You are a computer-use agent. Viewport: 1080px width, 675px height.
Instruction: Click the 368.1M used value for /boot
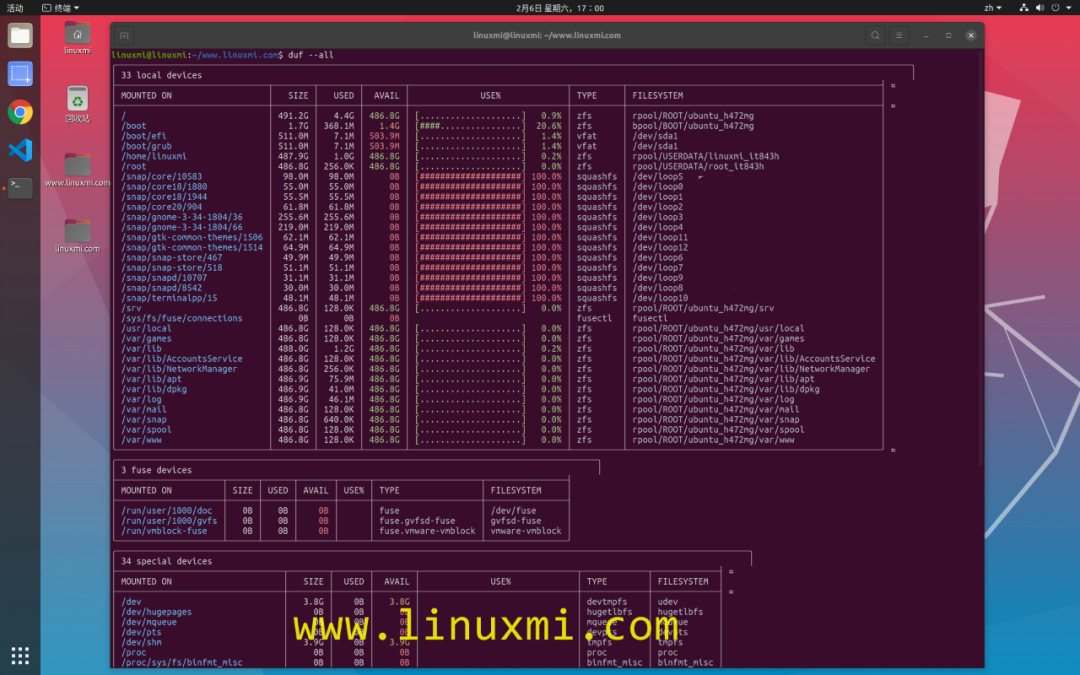click(339, 126)
